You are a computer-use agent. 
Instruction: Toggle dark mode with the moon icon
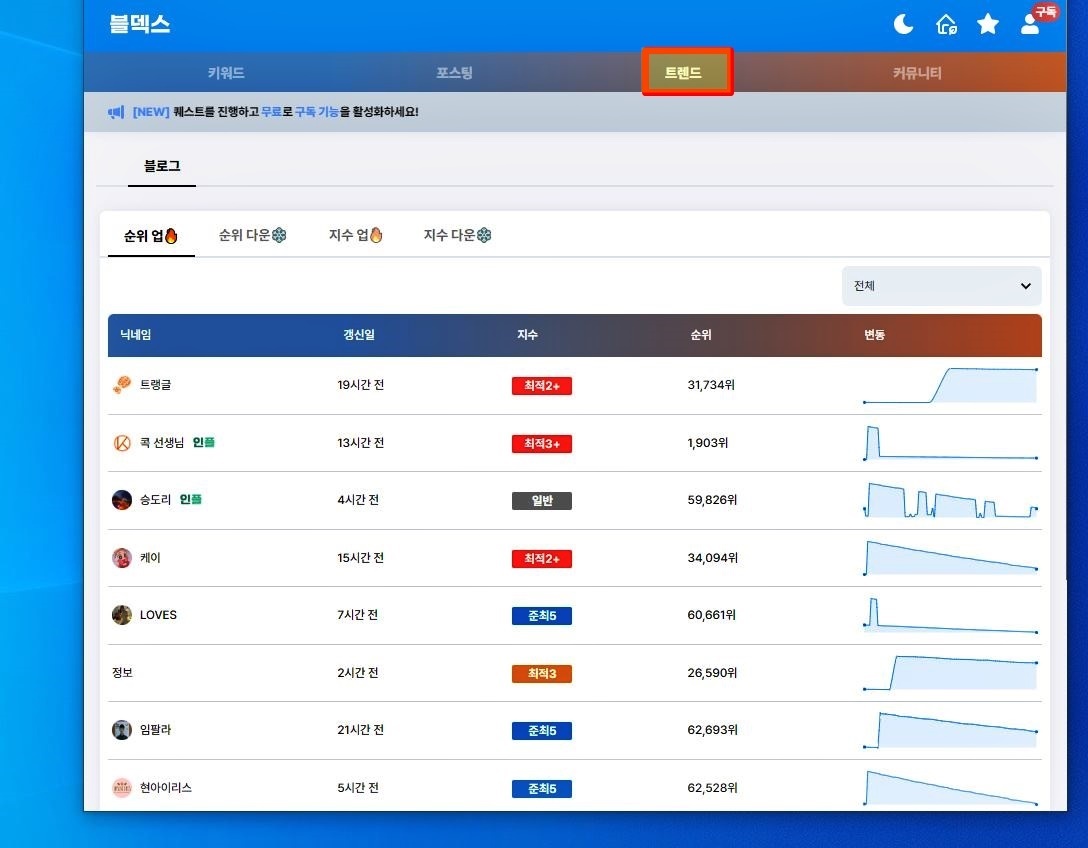click(903, 25)
